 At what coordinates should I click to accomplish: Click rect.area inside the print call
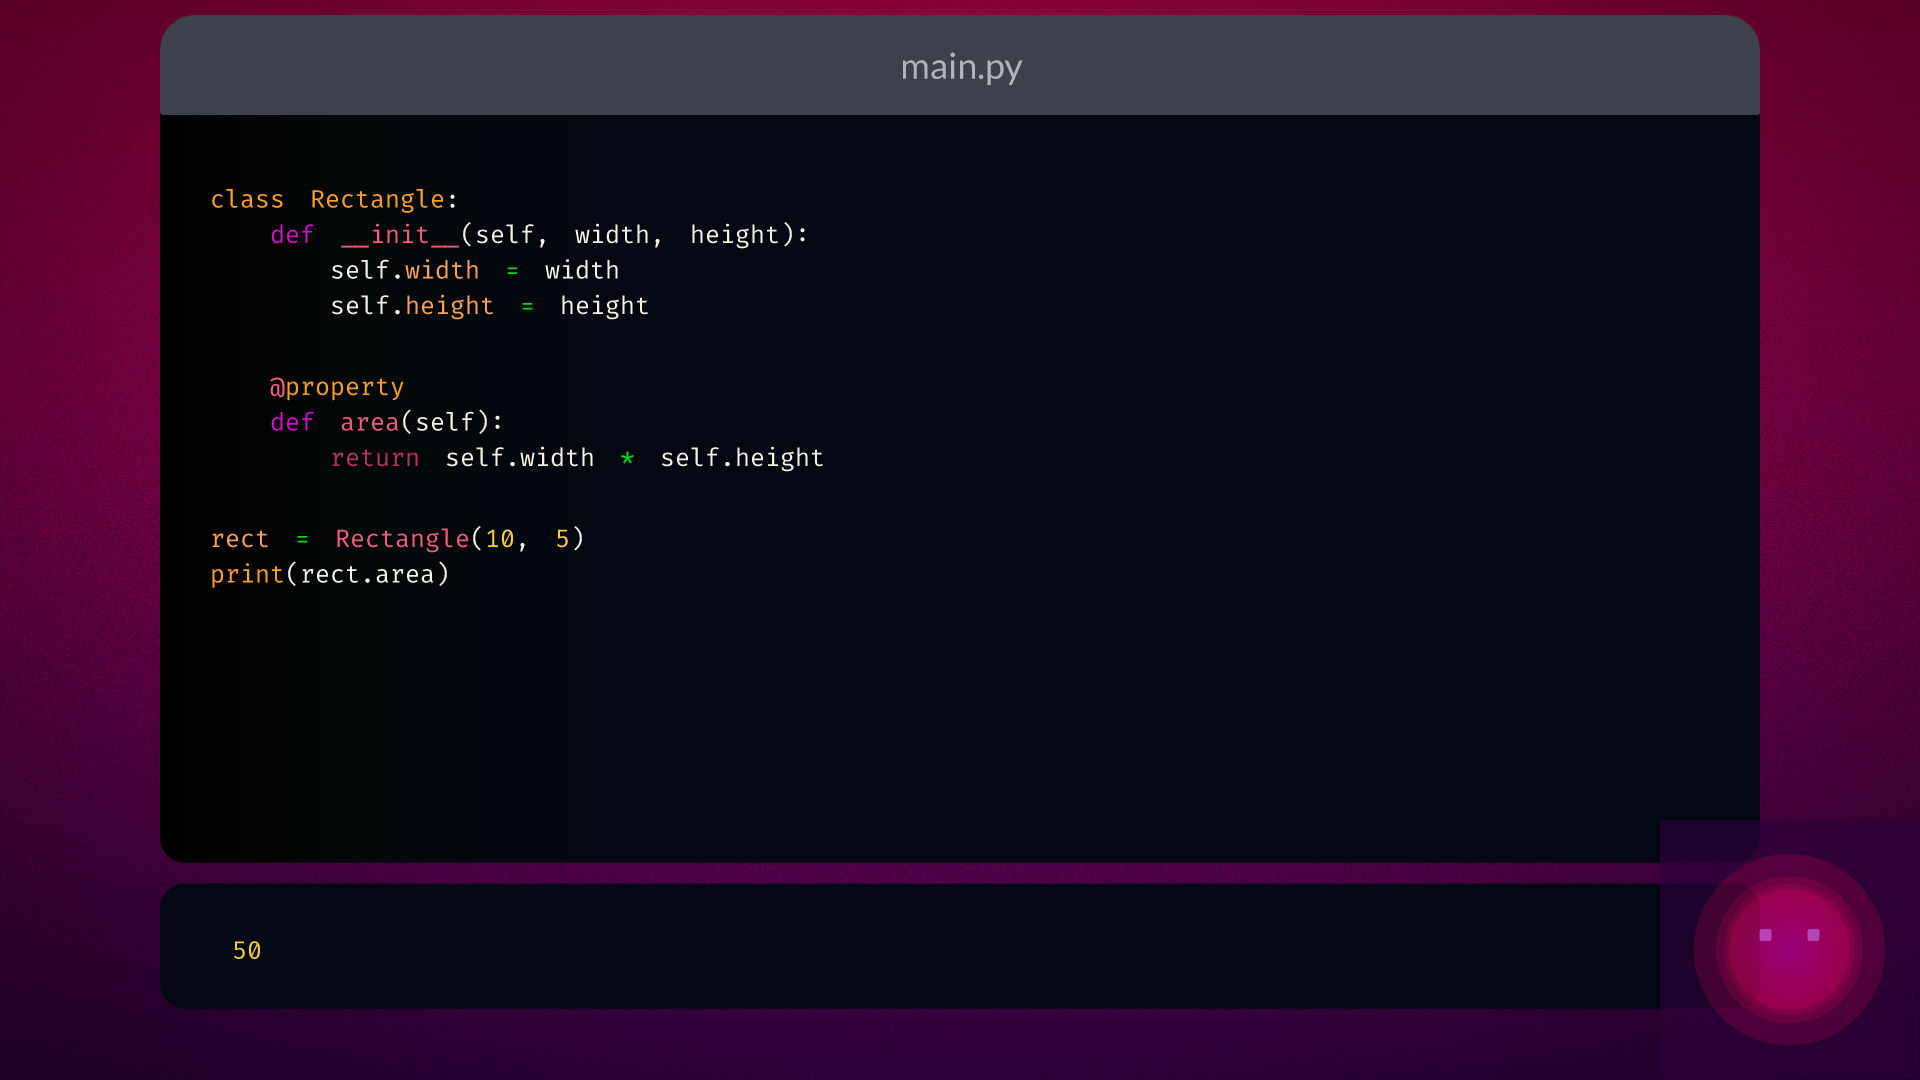(367, 575)
